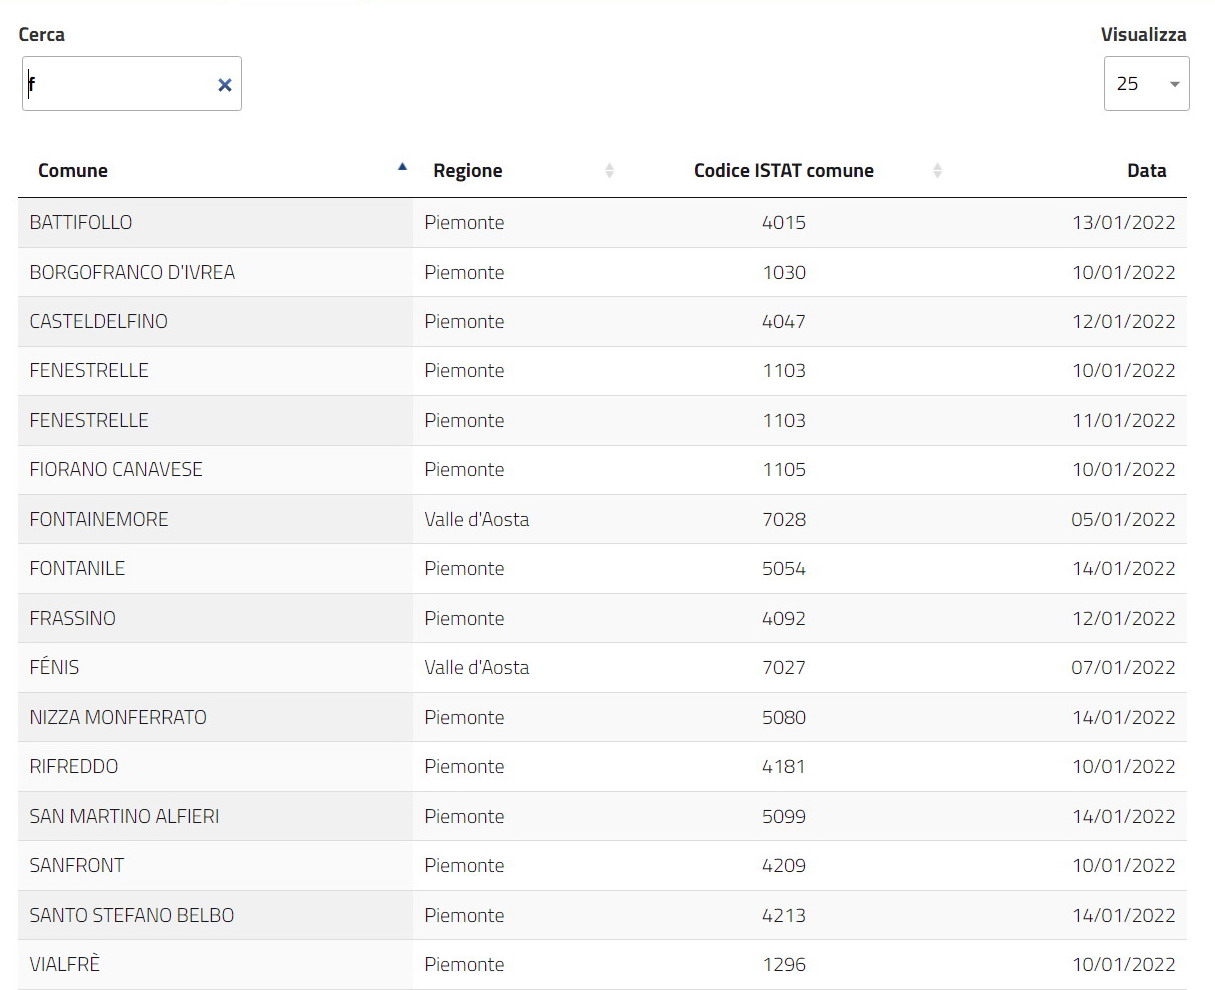
Task: Click ISTAT code 7028 cell
Action: click(783, 520)
